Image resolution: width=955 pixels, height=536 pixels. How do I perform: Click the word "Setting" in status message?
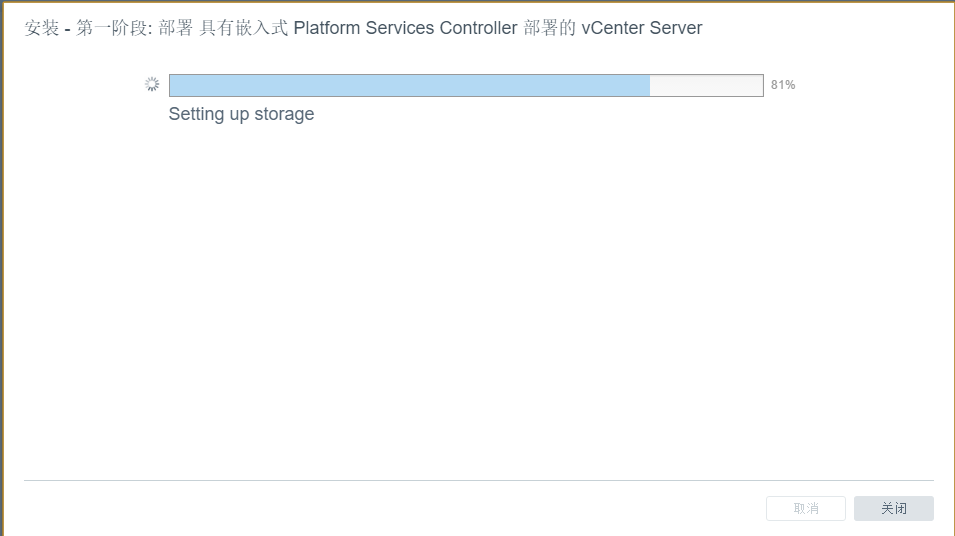(196, 114)
